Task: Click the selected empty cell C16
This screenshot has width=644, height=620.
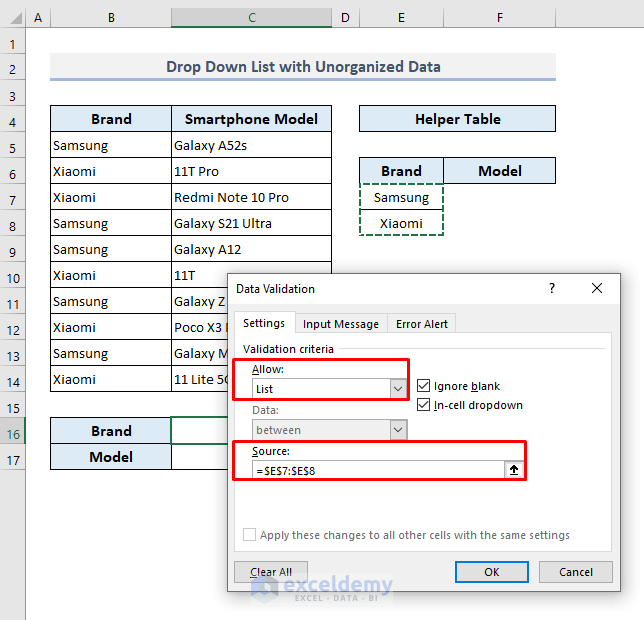Action: point(199,431)
